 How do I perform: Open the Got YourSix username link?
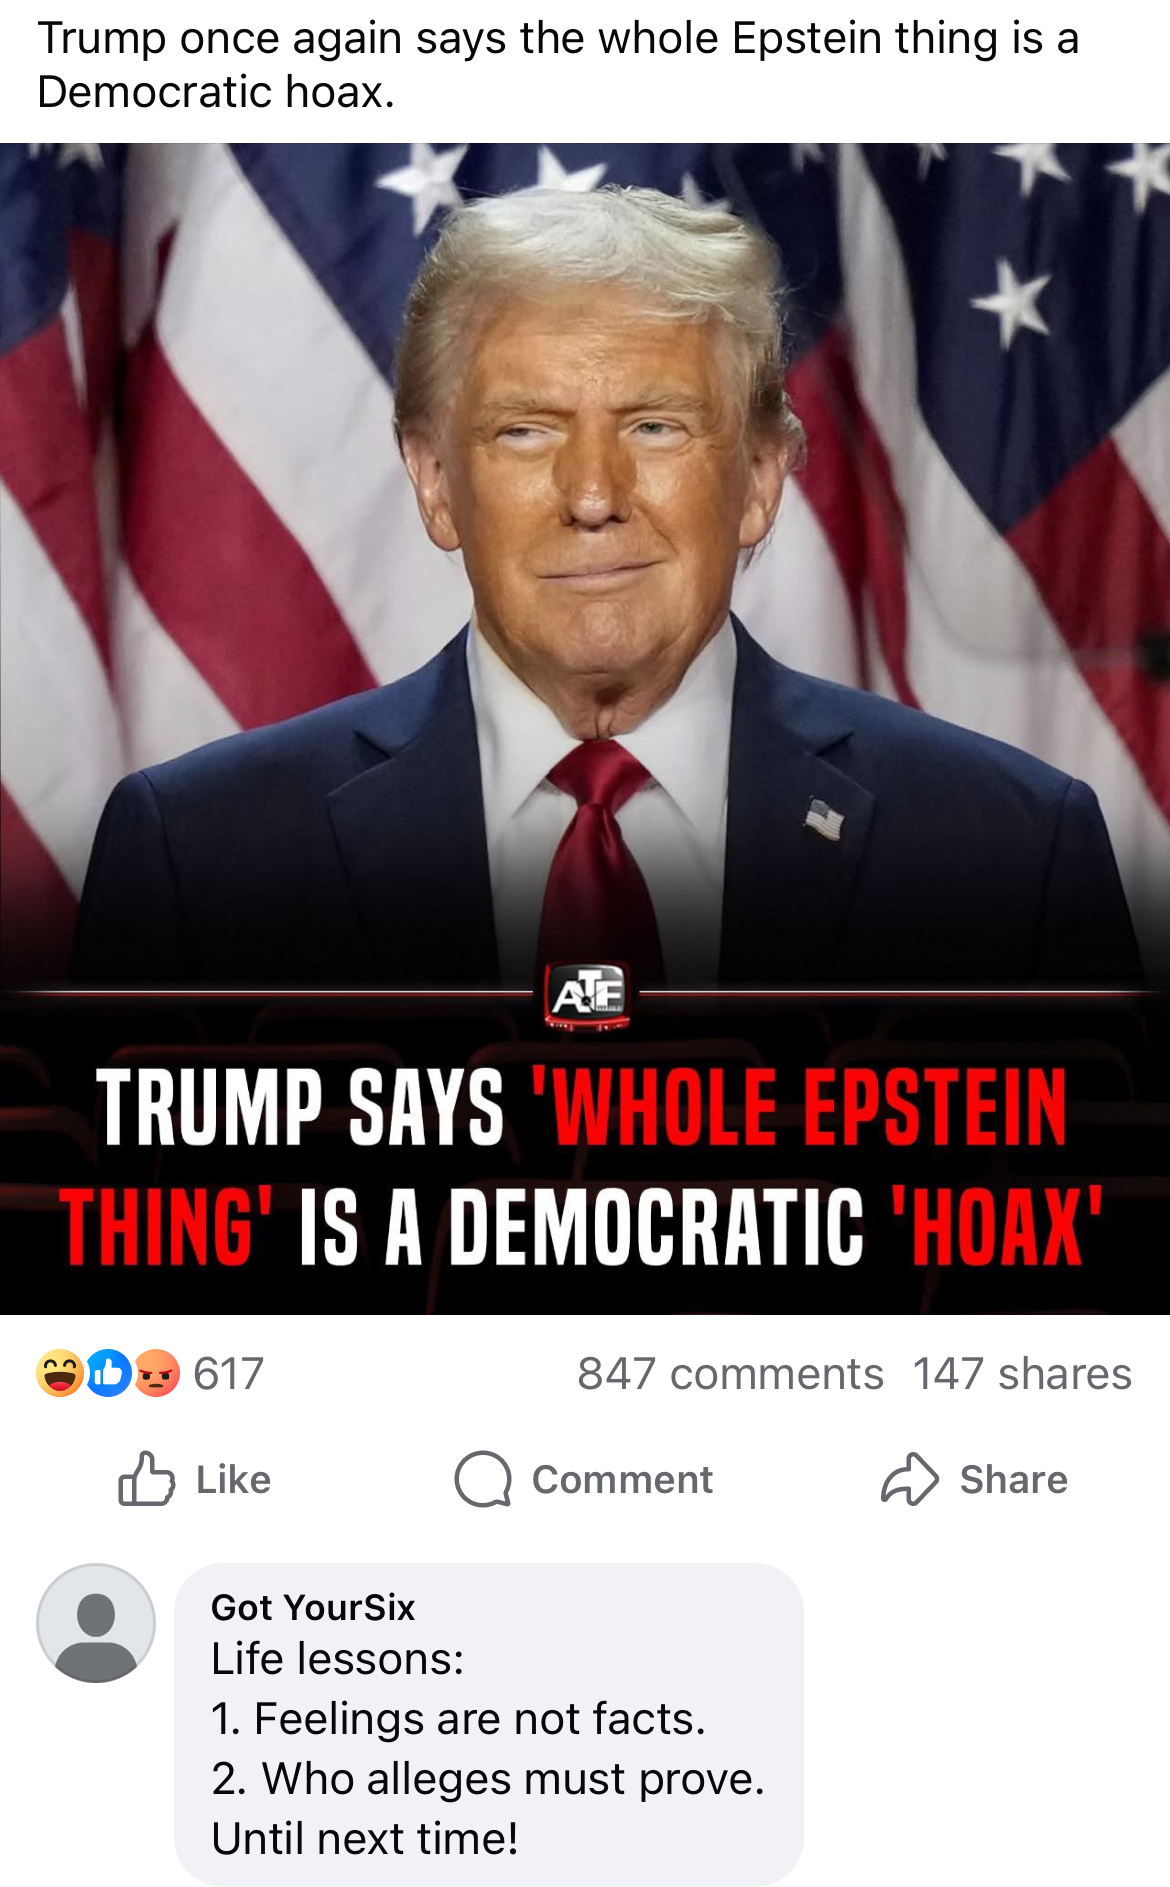click(313, 1607)
